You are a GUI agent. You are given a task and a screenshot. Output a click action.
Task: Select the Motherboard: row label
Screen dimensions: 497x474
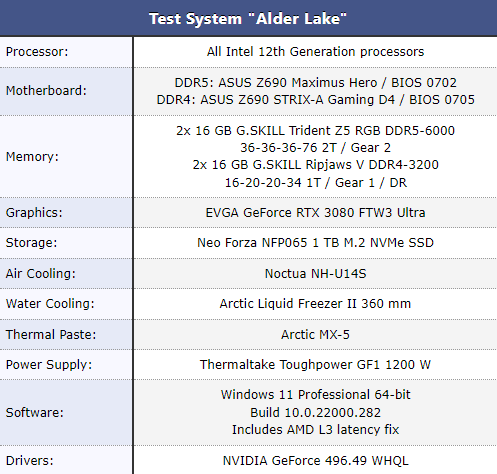(x=46, y=91)
